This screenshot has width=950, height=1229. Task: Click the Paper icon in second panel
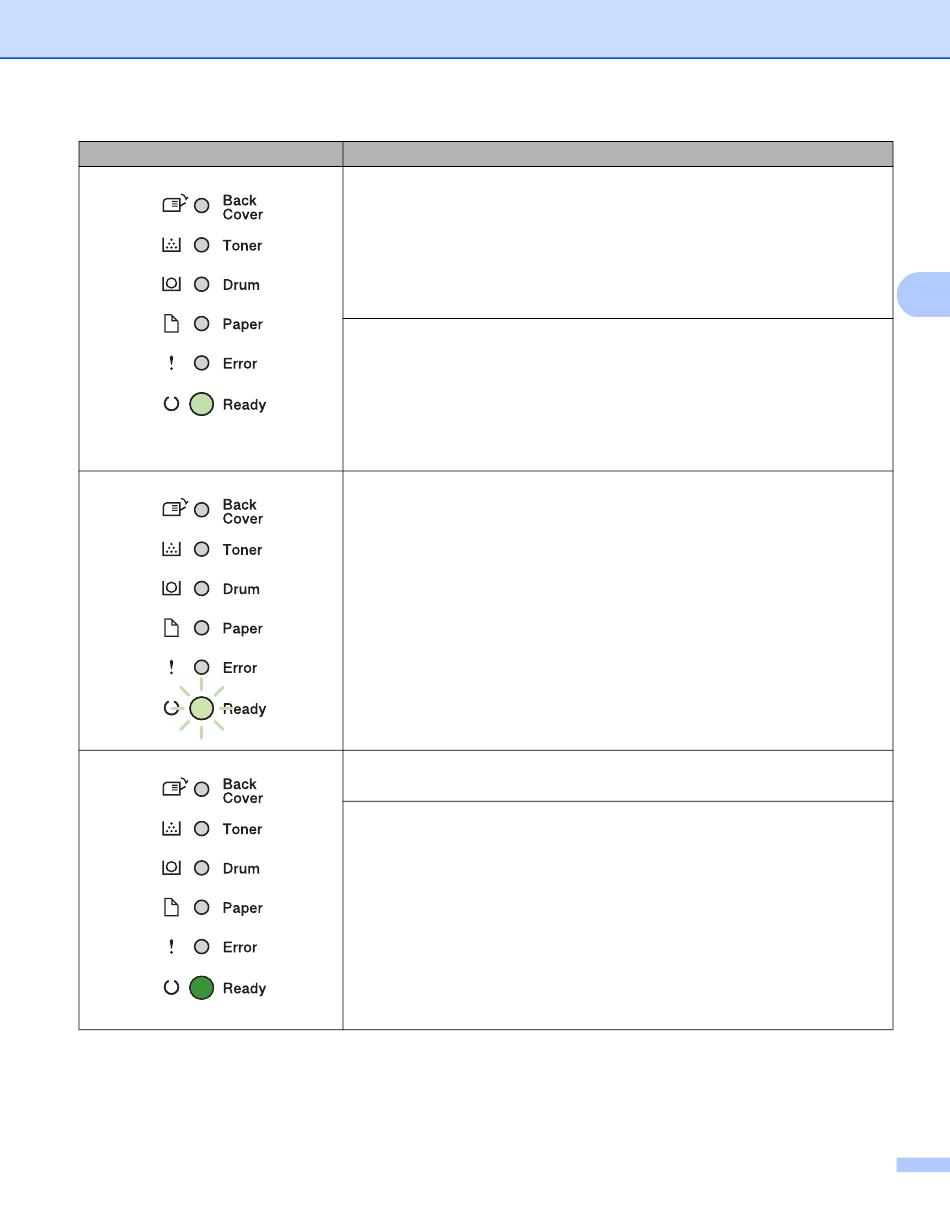pyautogui.click(x=171, y=628)
